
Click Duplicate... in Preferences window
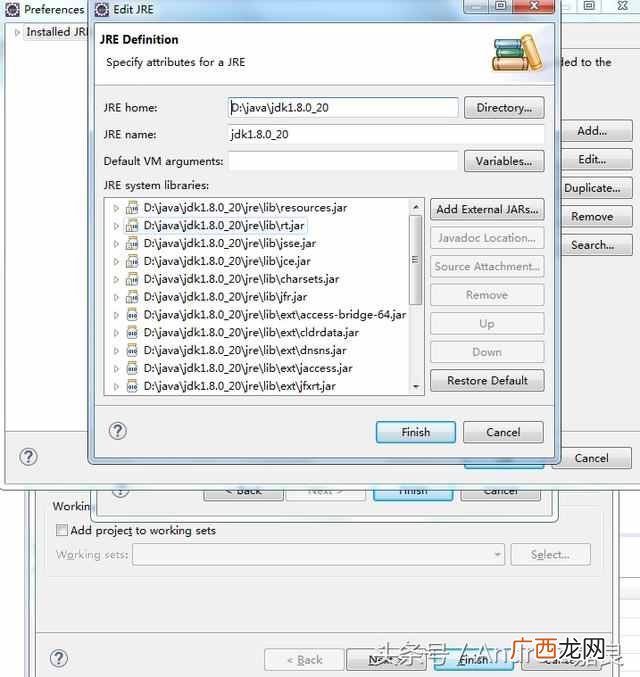pos(596,188)
